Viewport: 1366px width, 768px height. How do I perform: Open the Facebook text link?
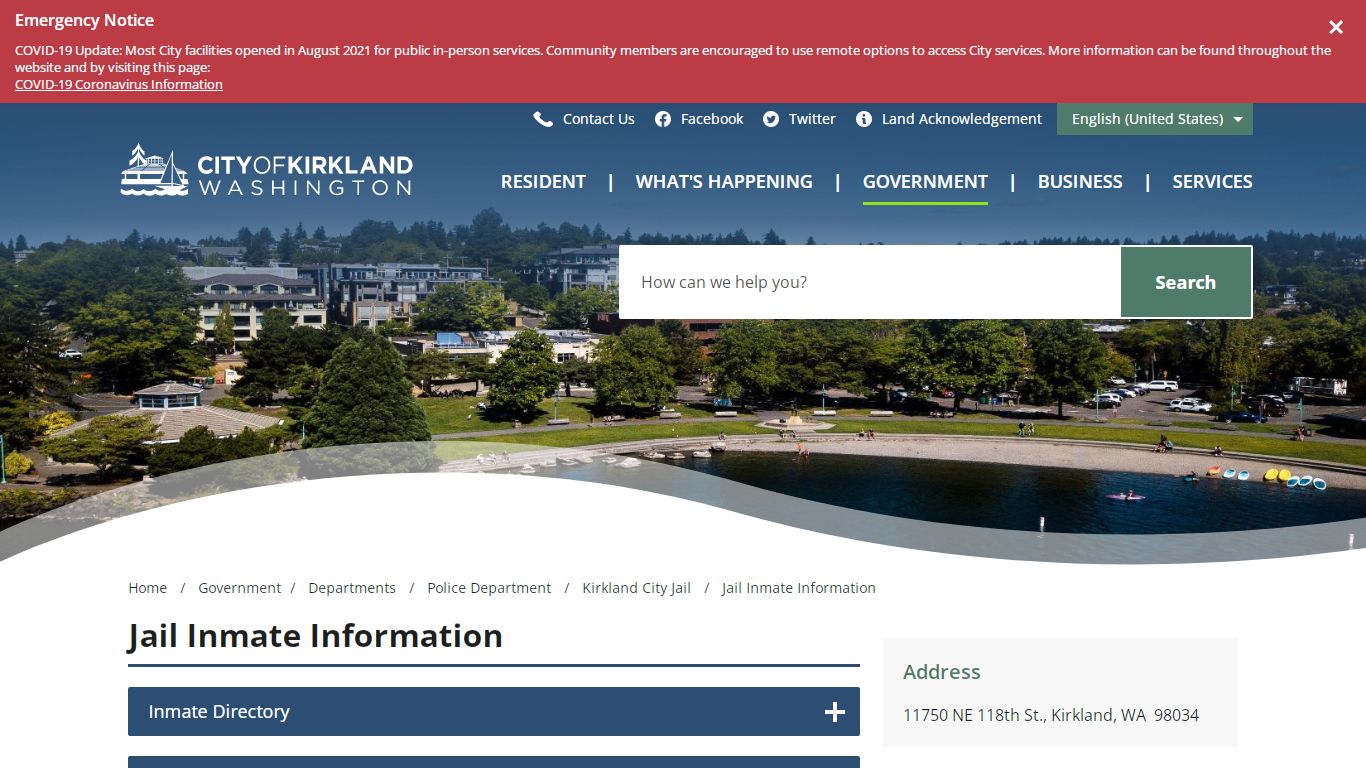coord(712,119)
